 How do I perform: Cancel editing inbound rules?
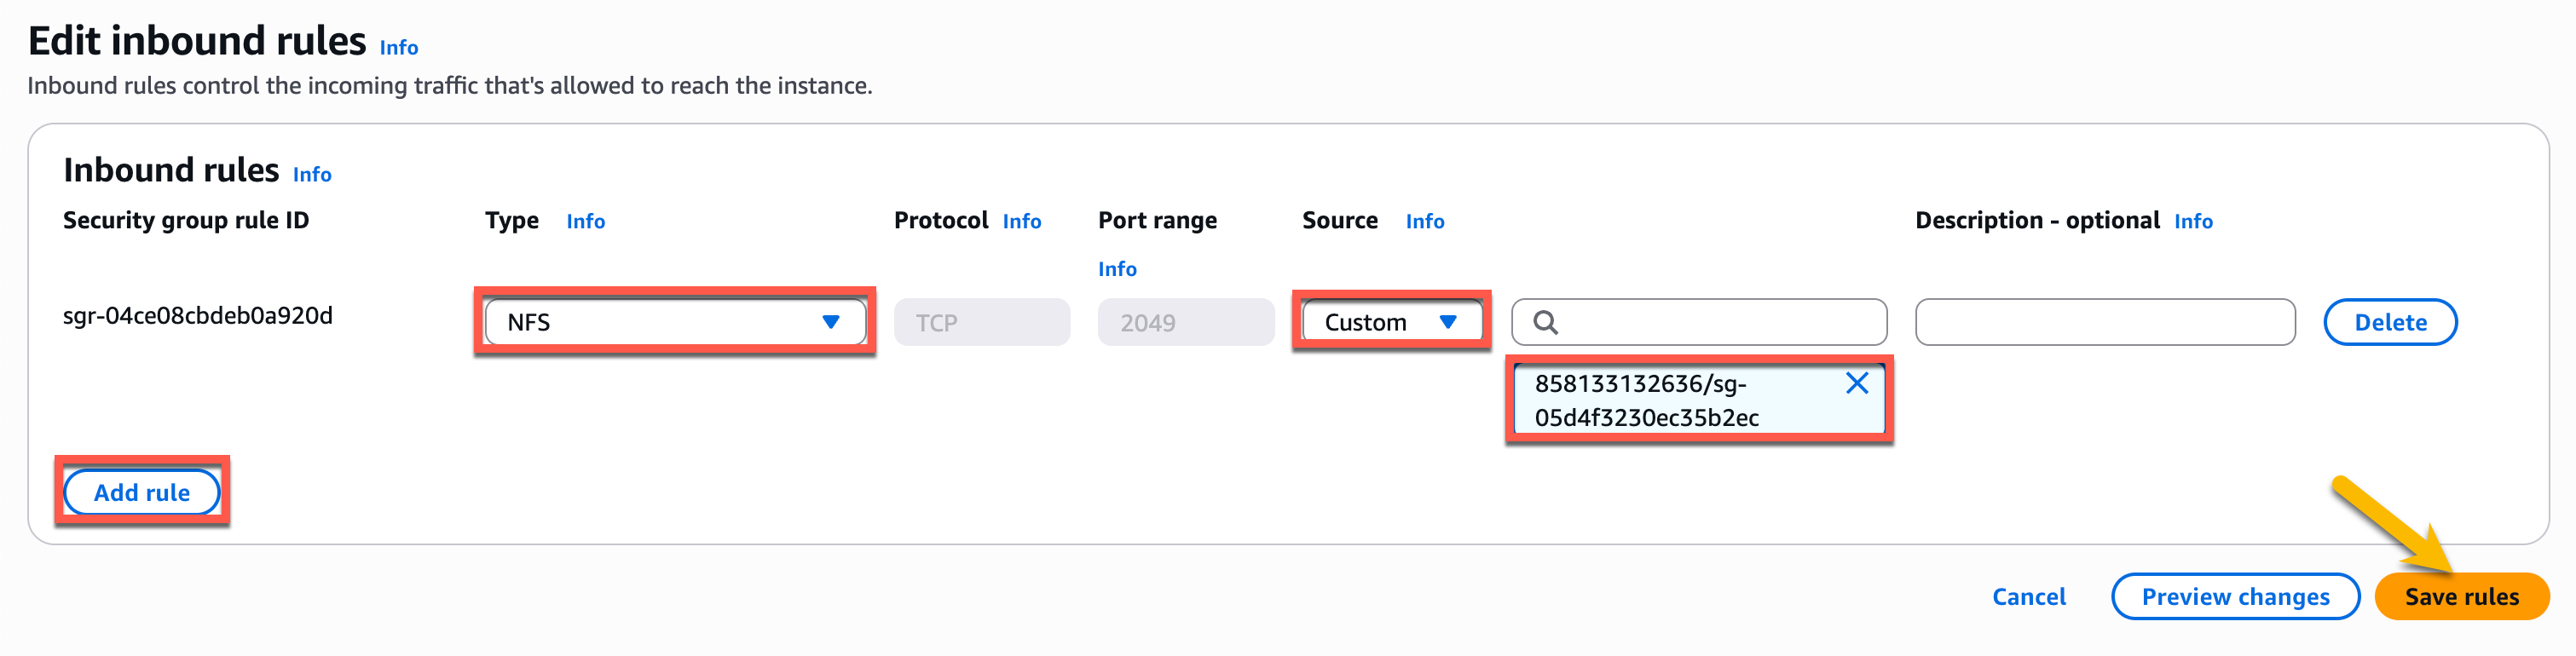[x=2029, y=596]
